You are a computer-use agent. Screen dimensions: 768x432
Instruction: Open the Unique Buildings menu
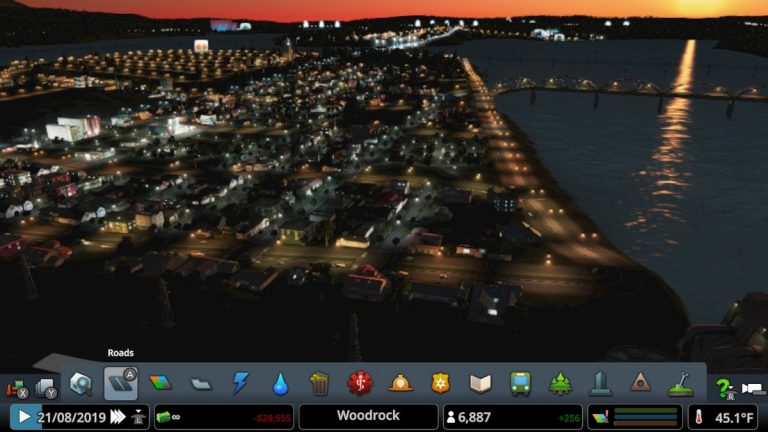coord(600,383)
